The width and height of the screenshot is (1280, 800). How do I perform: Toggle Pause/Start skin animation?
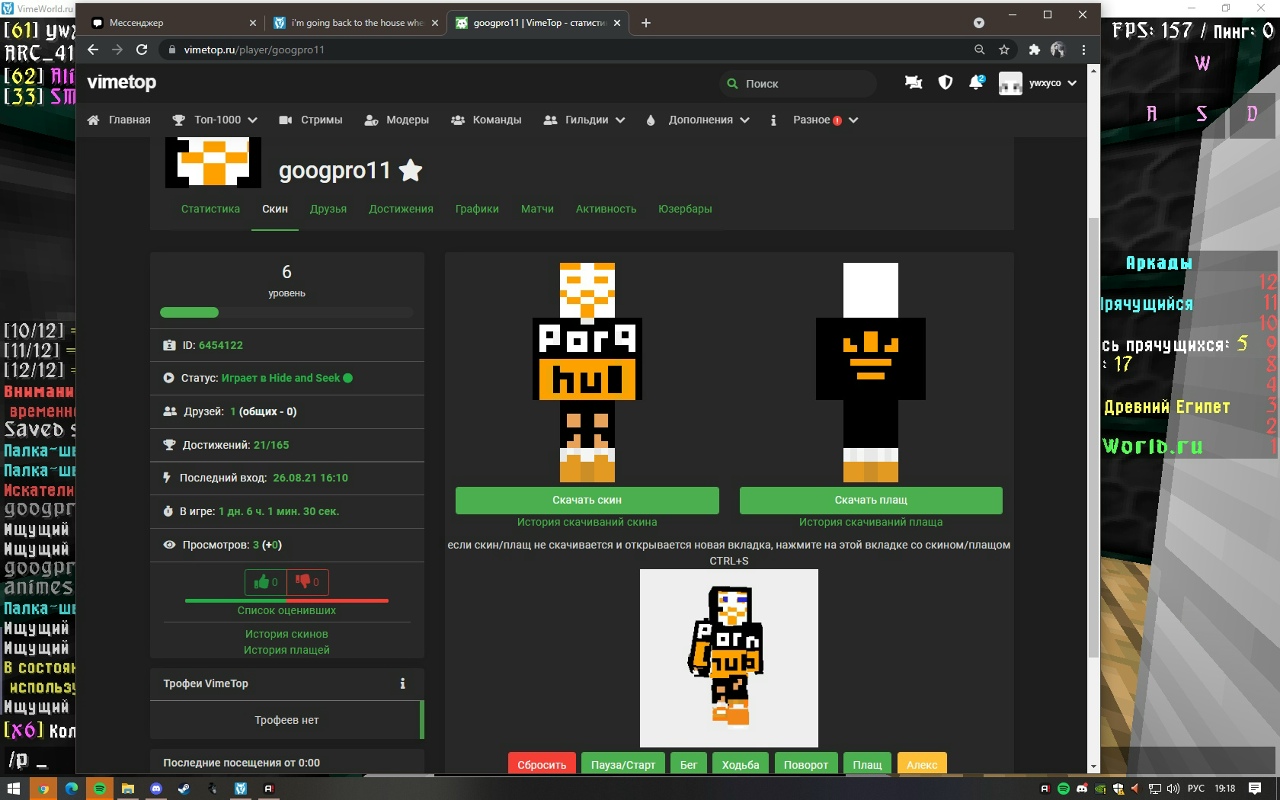pyautogui.click(x=623, y=764)
